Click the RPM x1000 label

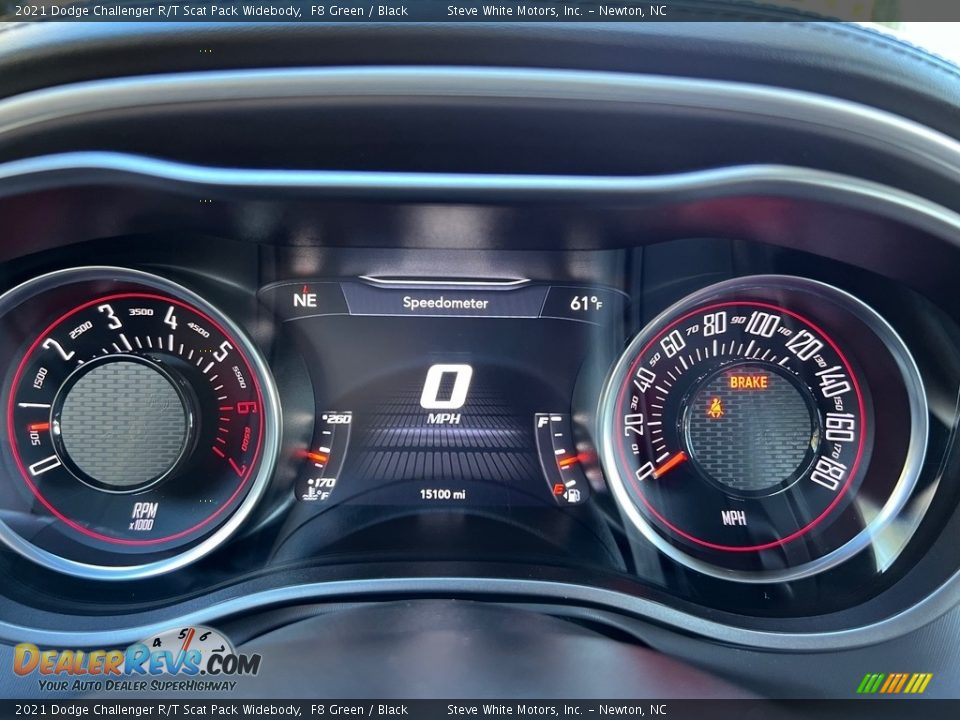[143, 516]
